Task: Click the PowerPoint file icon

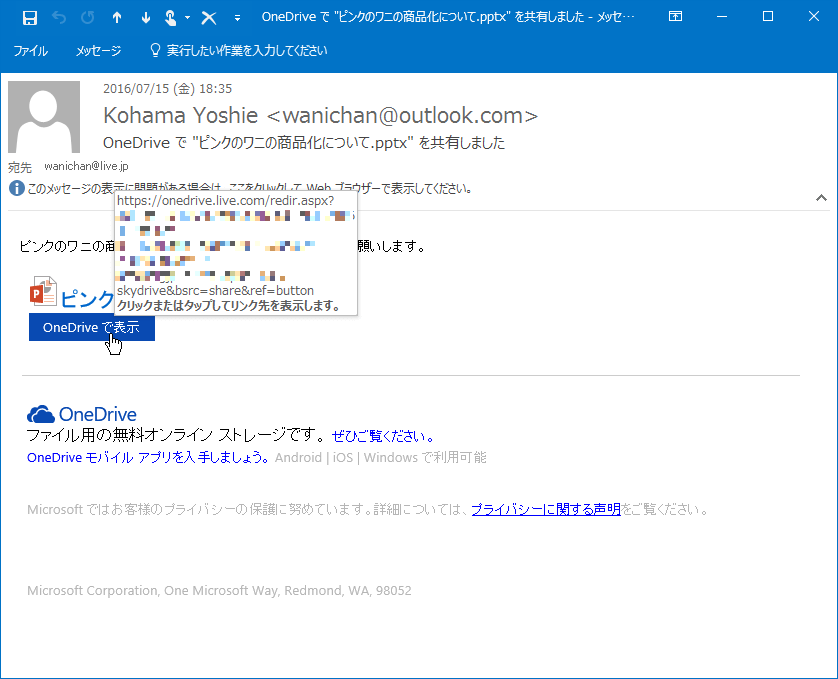Action: click(x=43, y=291)
